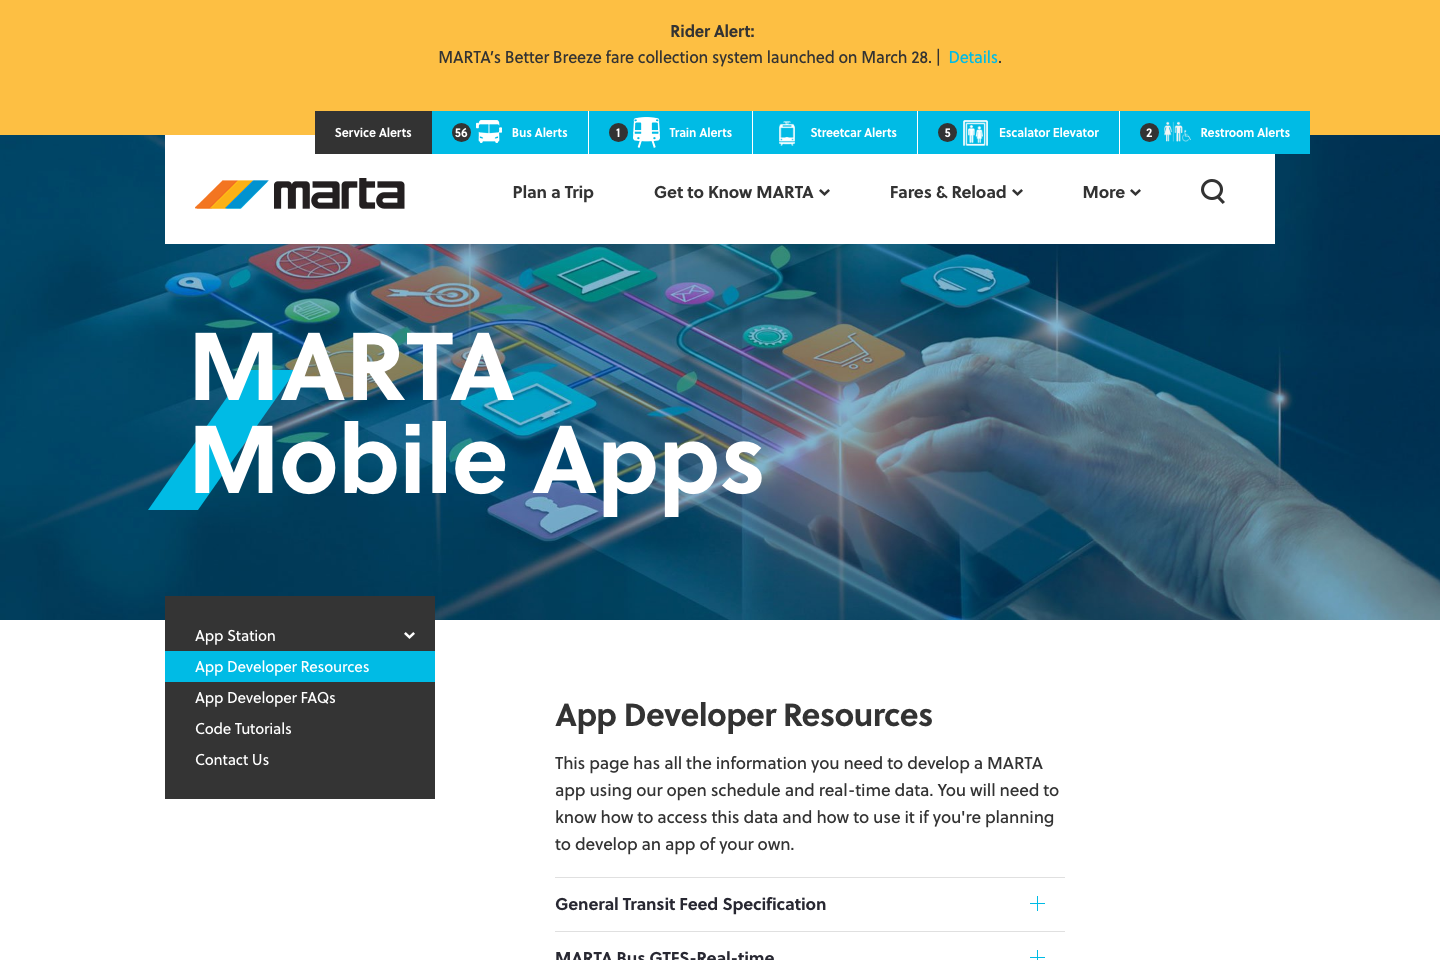Open App Developer FAQs sidebar item

coord(265,698)
